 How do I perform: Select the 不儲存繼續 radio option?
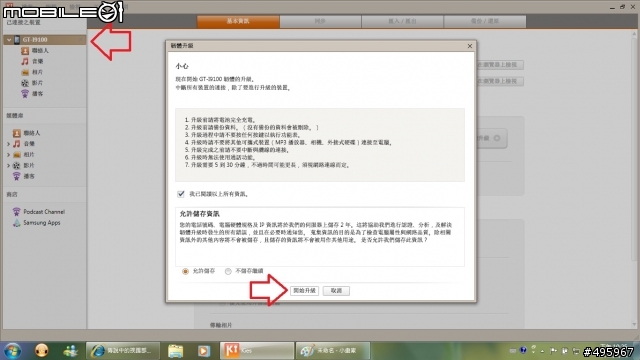coord(228,271)
